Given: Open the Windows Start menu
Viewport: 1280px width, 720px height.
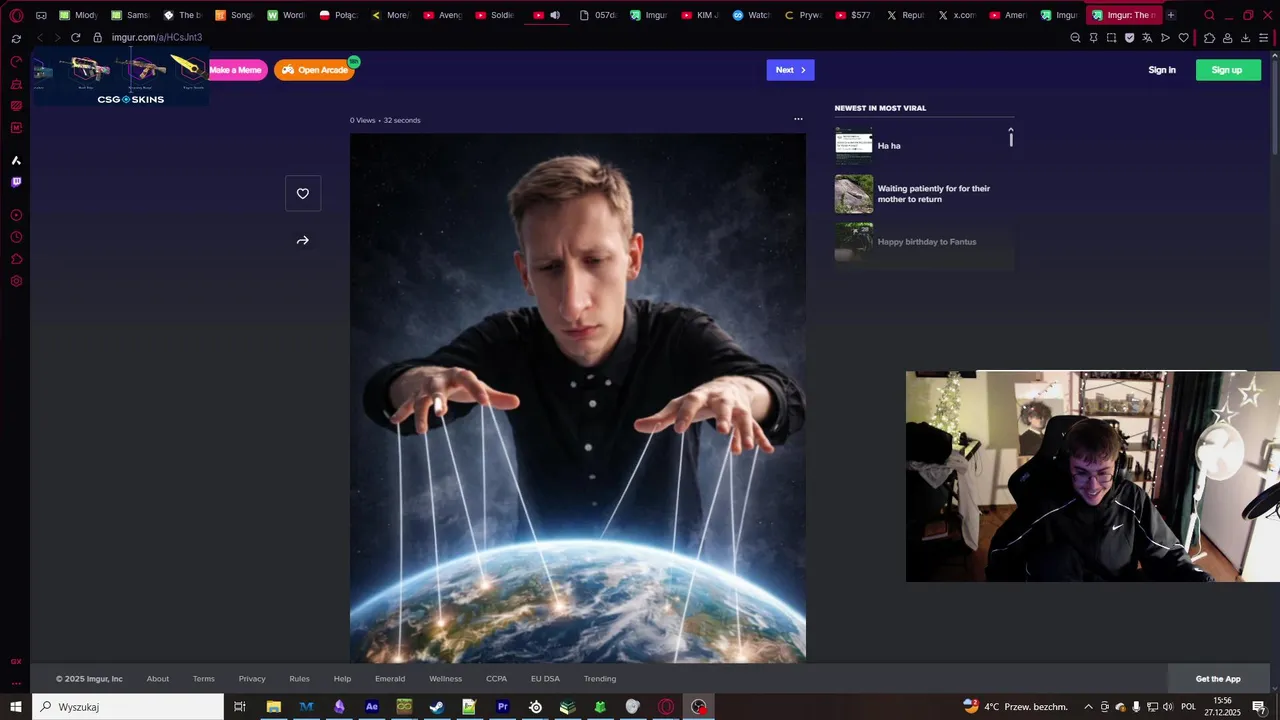Looking at the screenshot, I should 16,707.
